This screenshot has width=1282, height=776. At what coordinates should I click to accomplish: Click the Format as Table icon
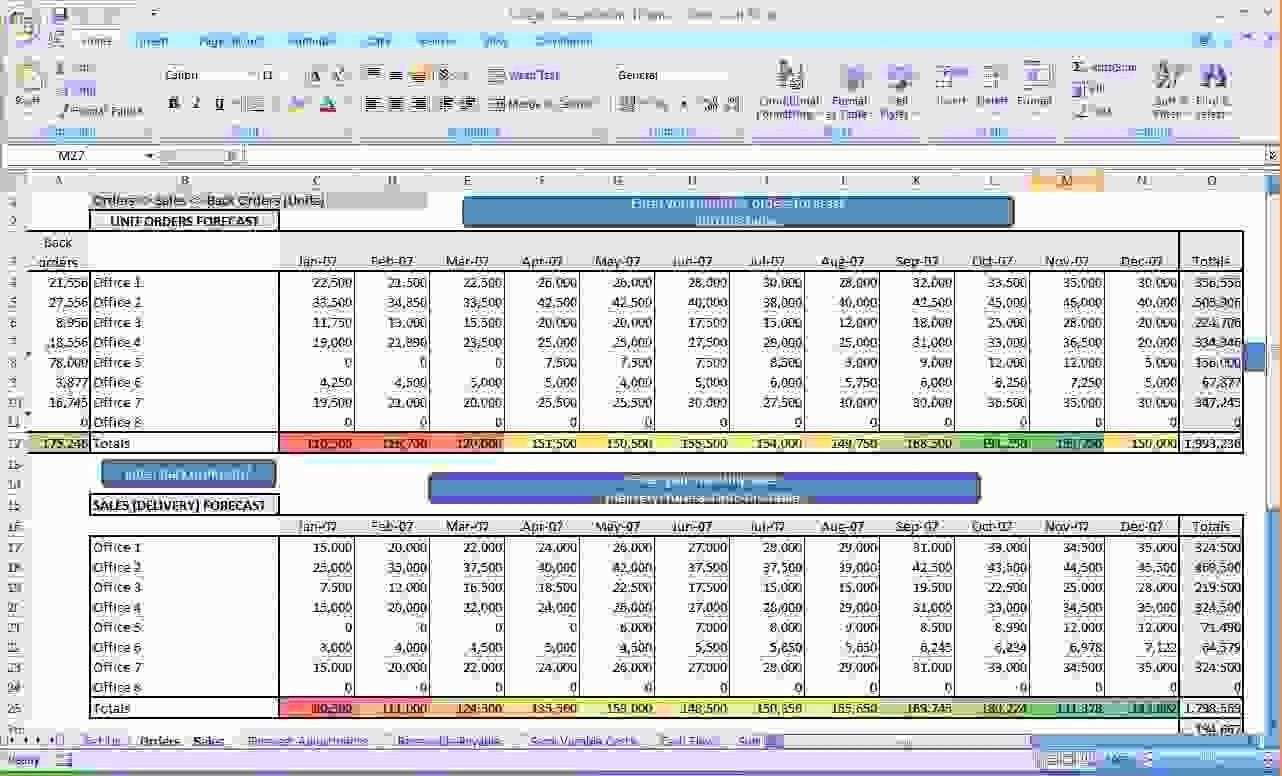coord(851,88)
